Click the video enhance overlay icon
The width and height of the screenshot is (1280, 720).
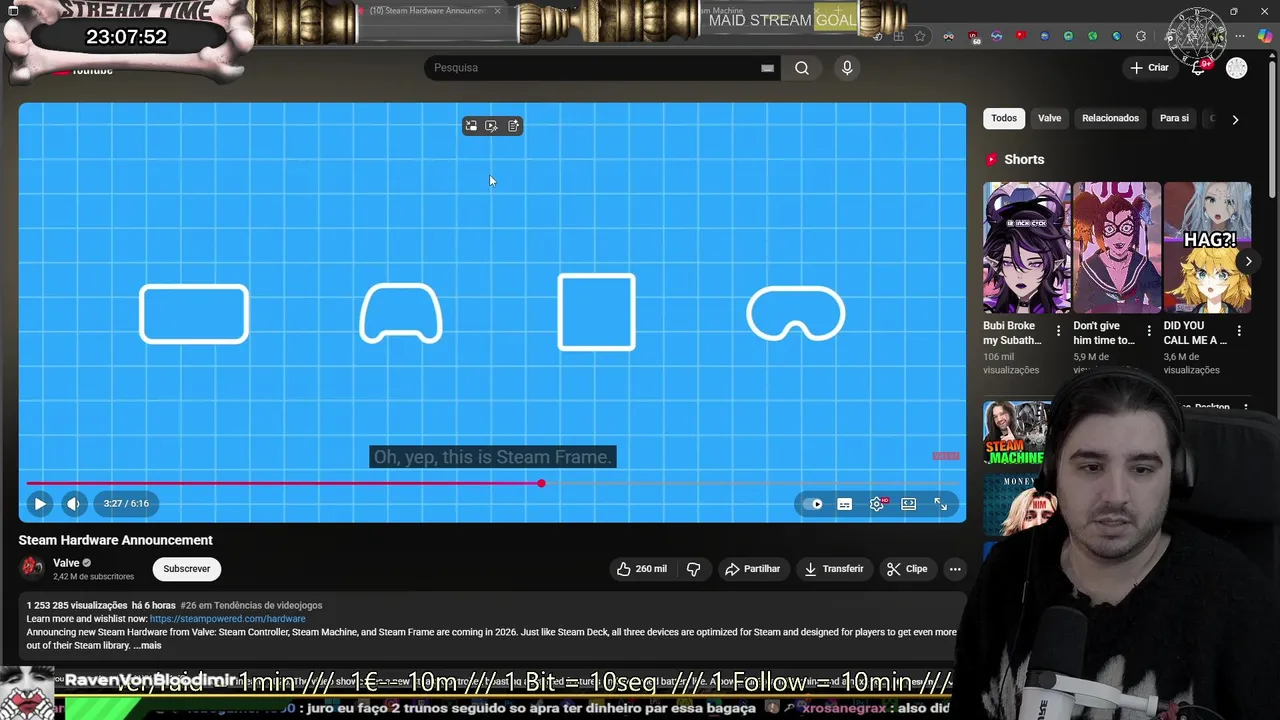click(491, 126)
